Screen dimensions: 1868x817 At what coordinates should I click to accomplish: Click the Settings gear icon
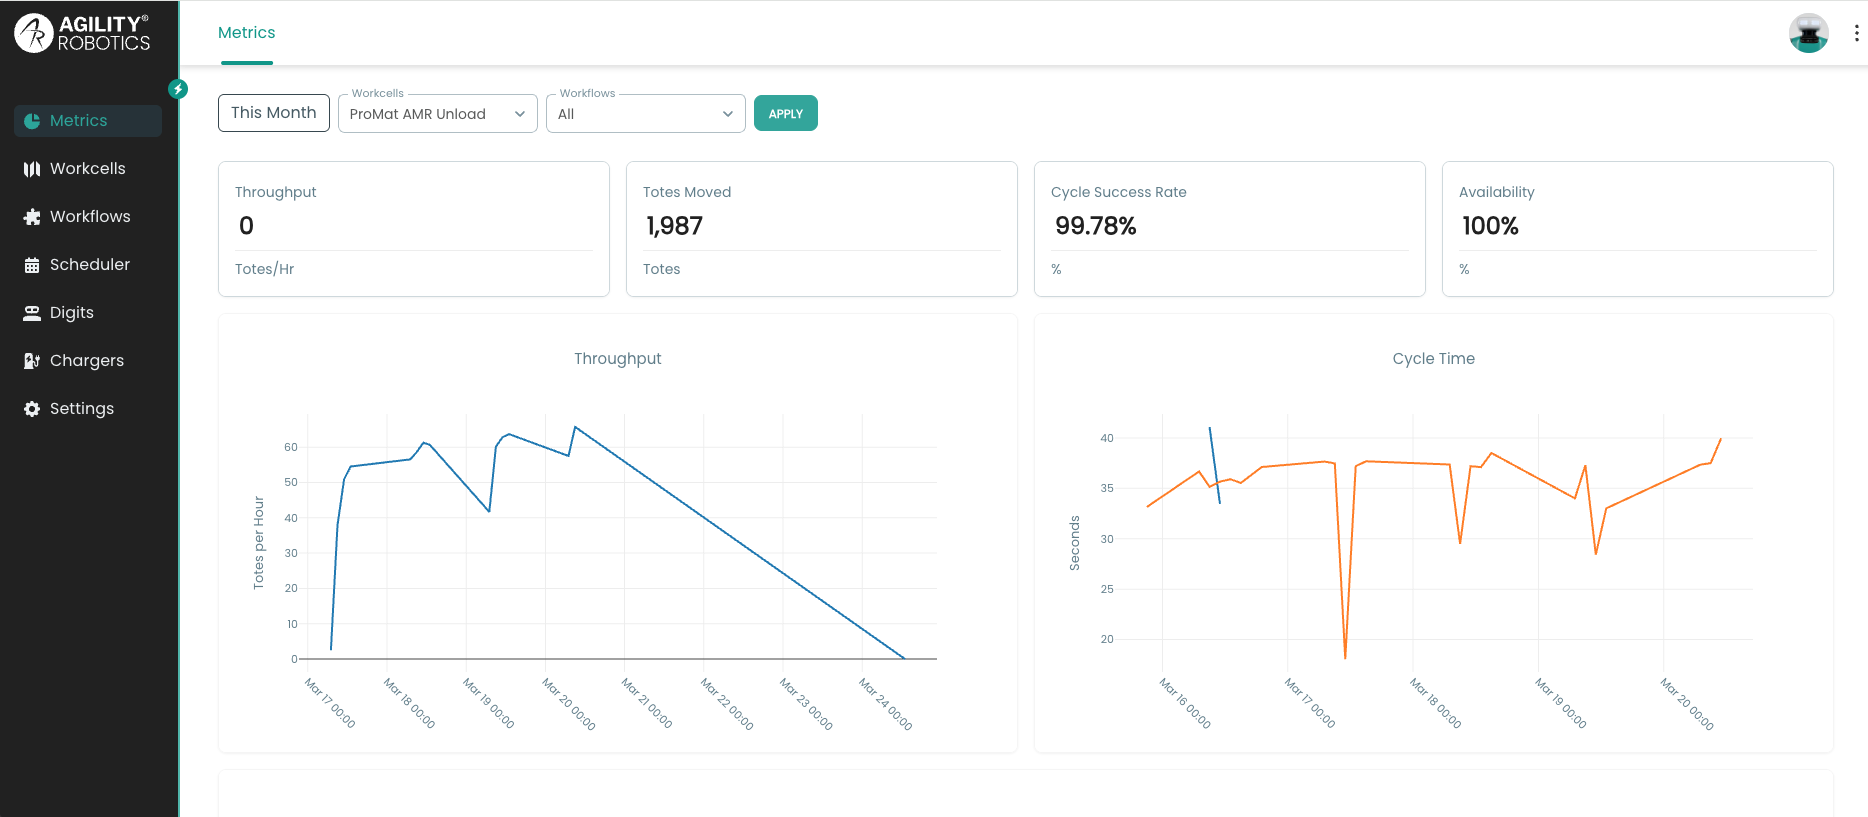32,409
